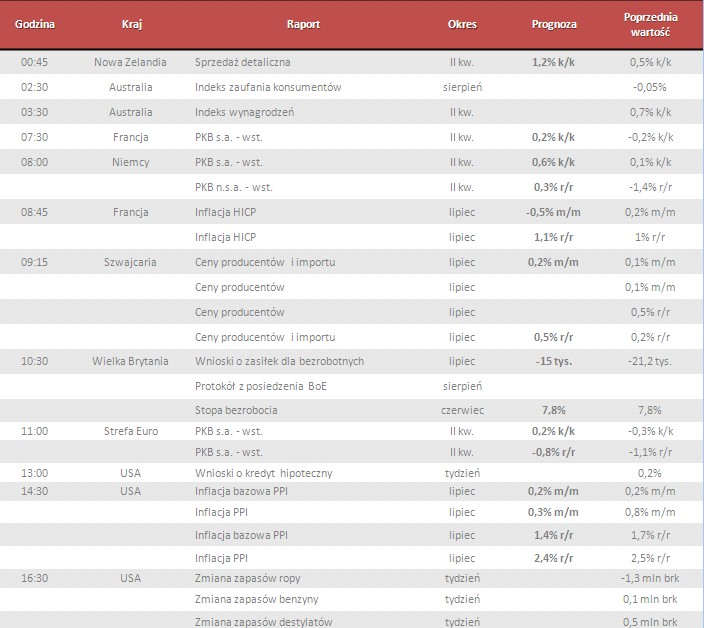Click Zmiana zapasów benzyny report
The height and width of the screenshot is (628, 704).
click(x=256, y=599)
